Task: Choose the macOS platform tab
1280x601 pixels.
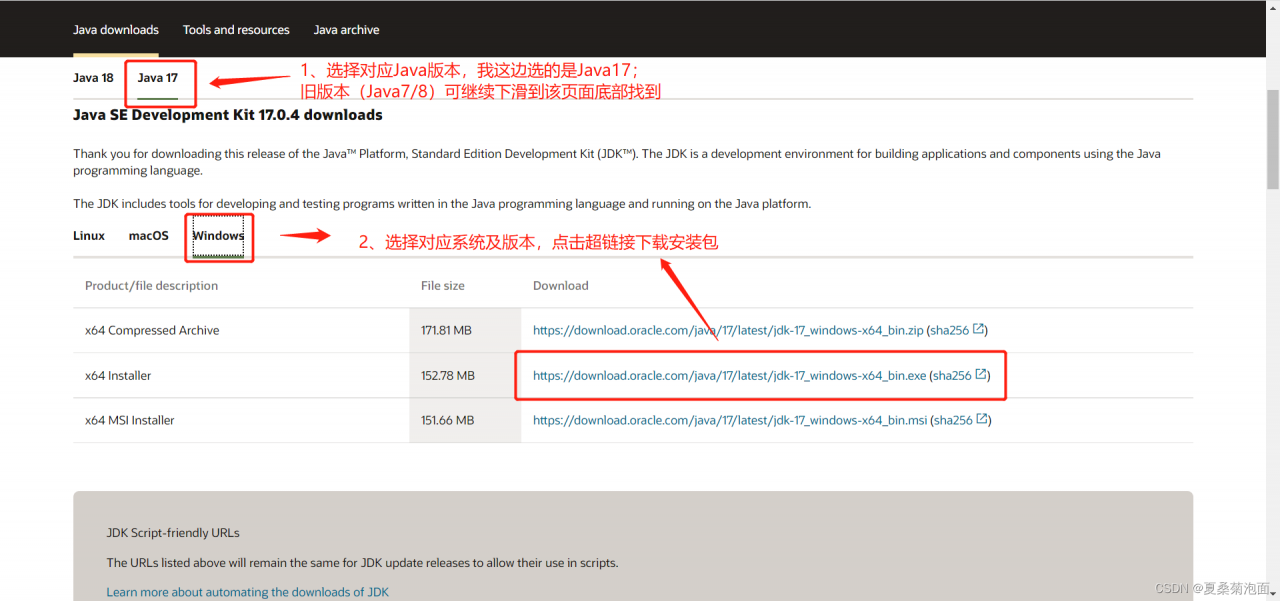Action: pyautogui.click(x=149, y=236)
